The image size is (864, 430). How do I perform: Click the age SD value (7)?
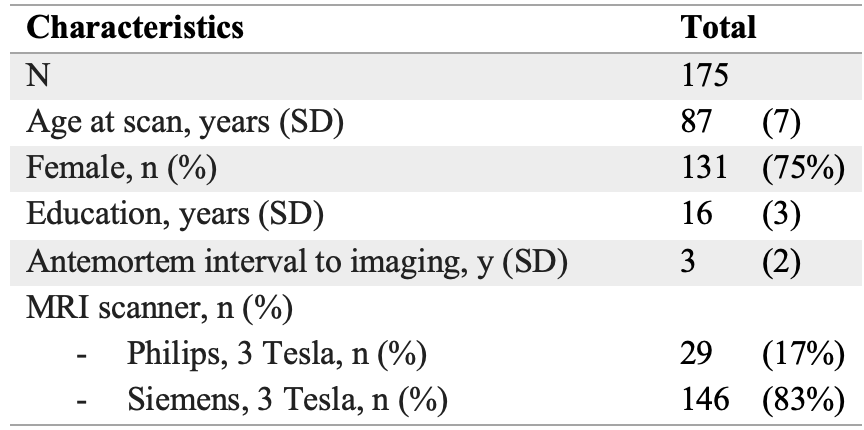pyautogui.click(x=780, y=123)
